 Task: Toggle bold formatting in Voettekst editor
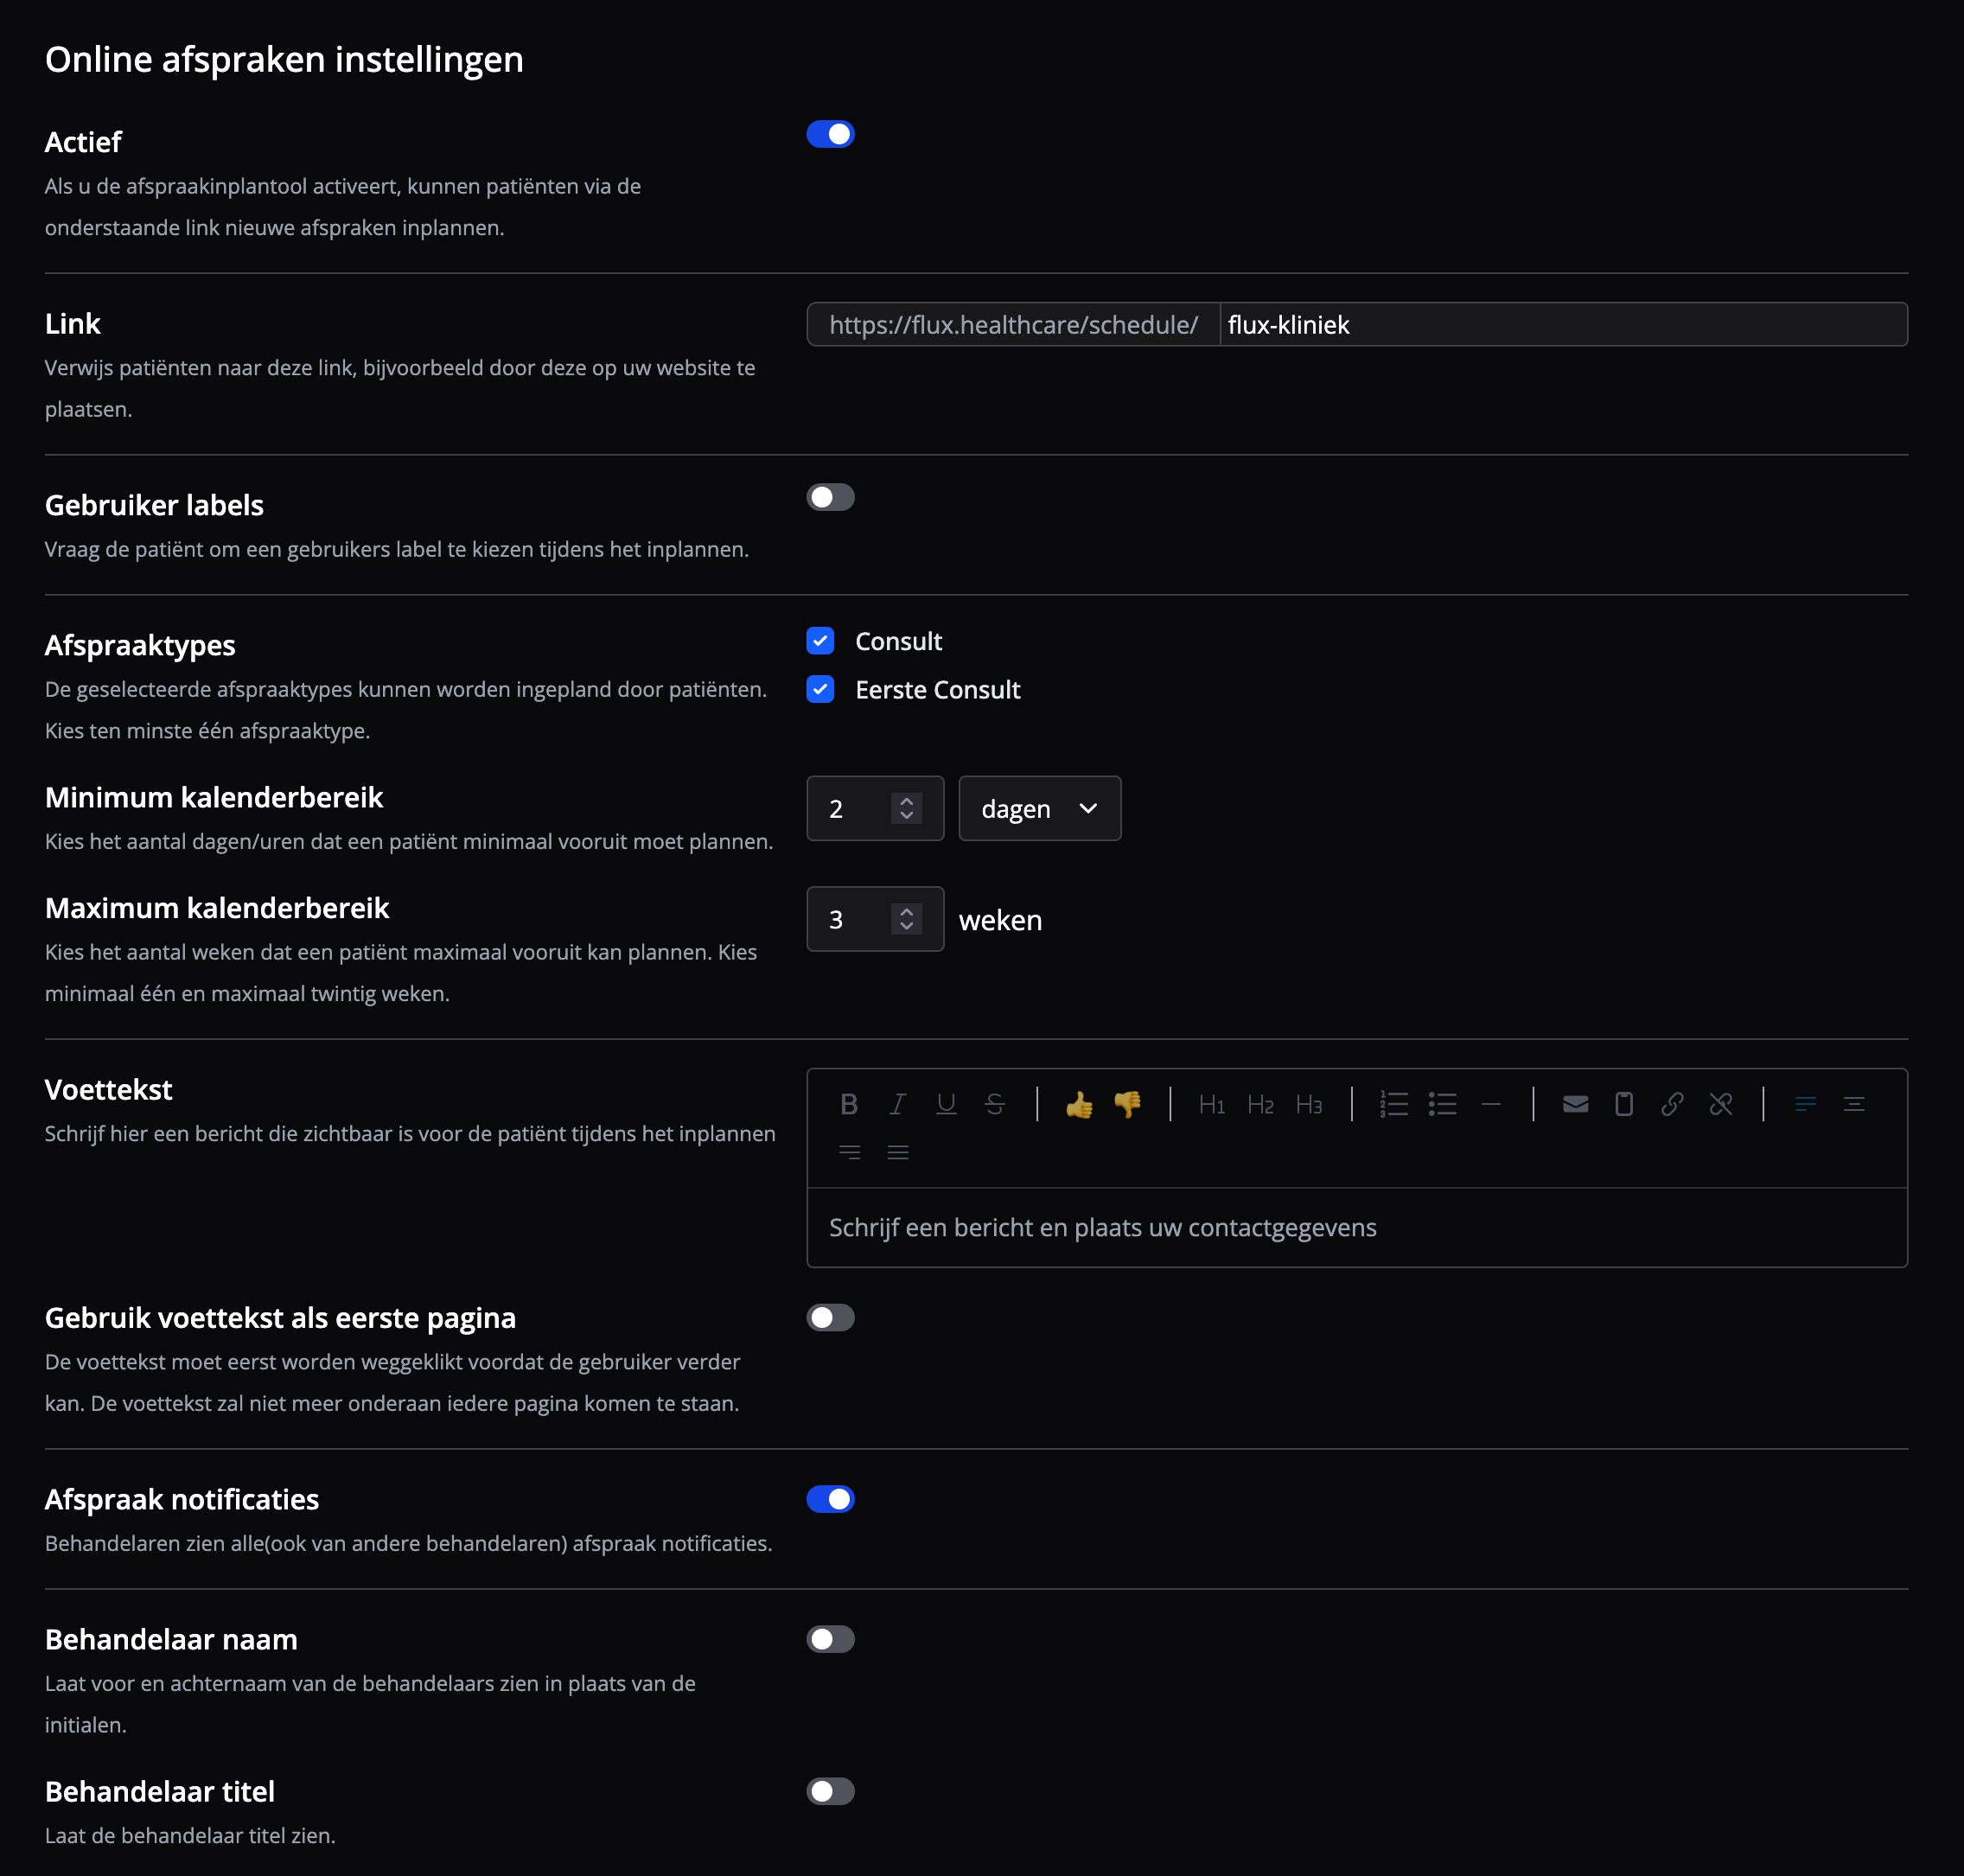click(x=849, y=1104)
